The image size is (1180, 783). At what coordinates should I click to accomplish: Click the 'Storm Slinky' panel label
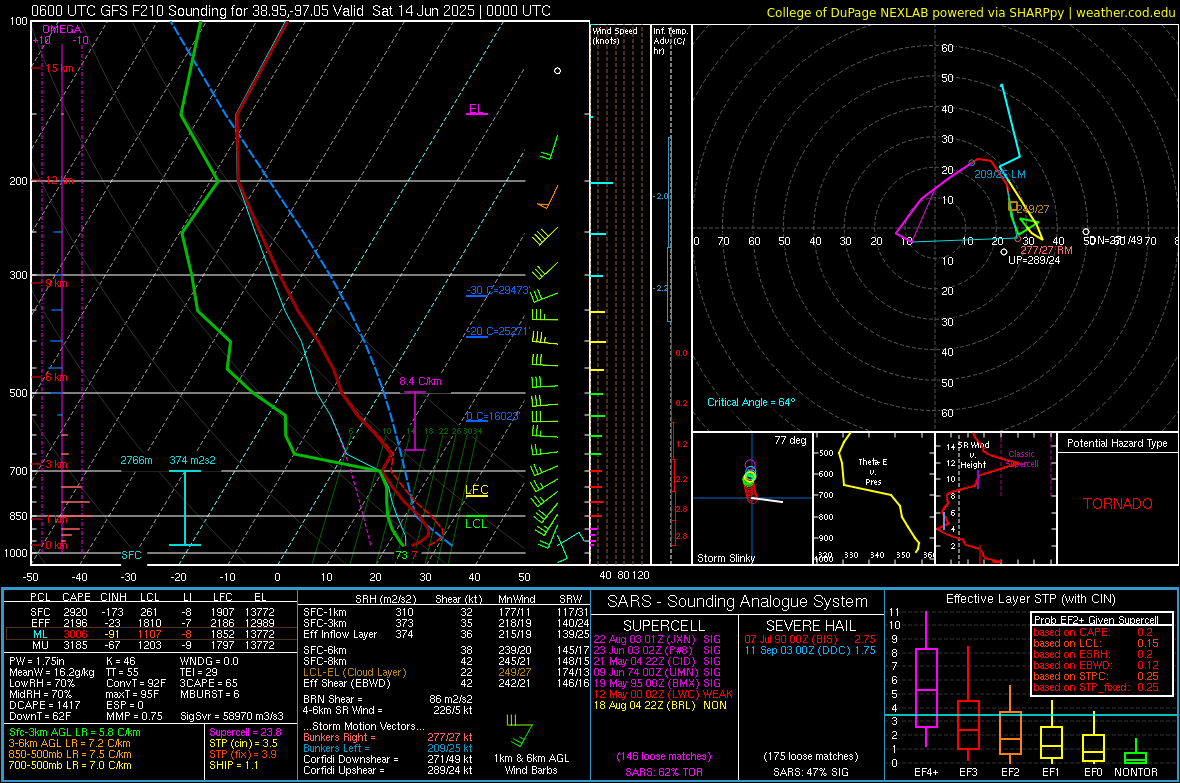(x=725, y=558)
